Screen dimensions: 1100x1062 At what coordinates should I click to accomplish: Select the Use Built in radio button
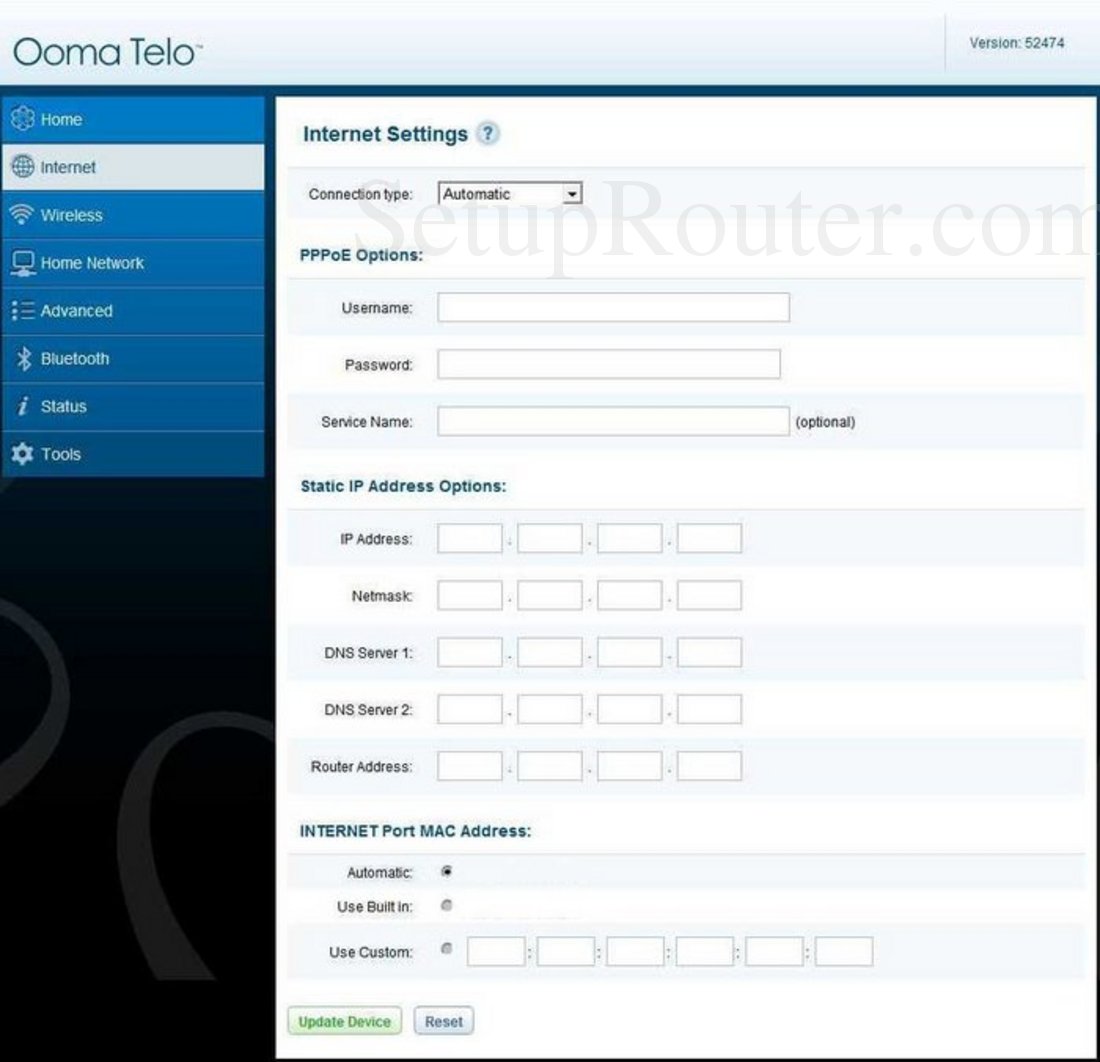coord(446,906)
